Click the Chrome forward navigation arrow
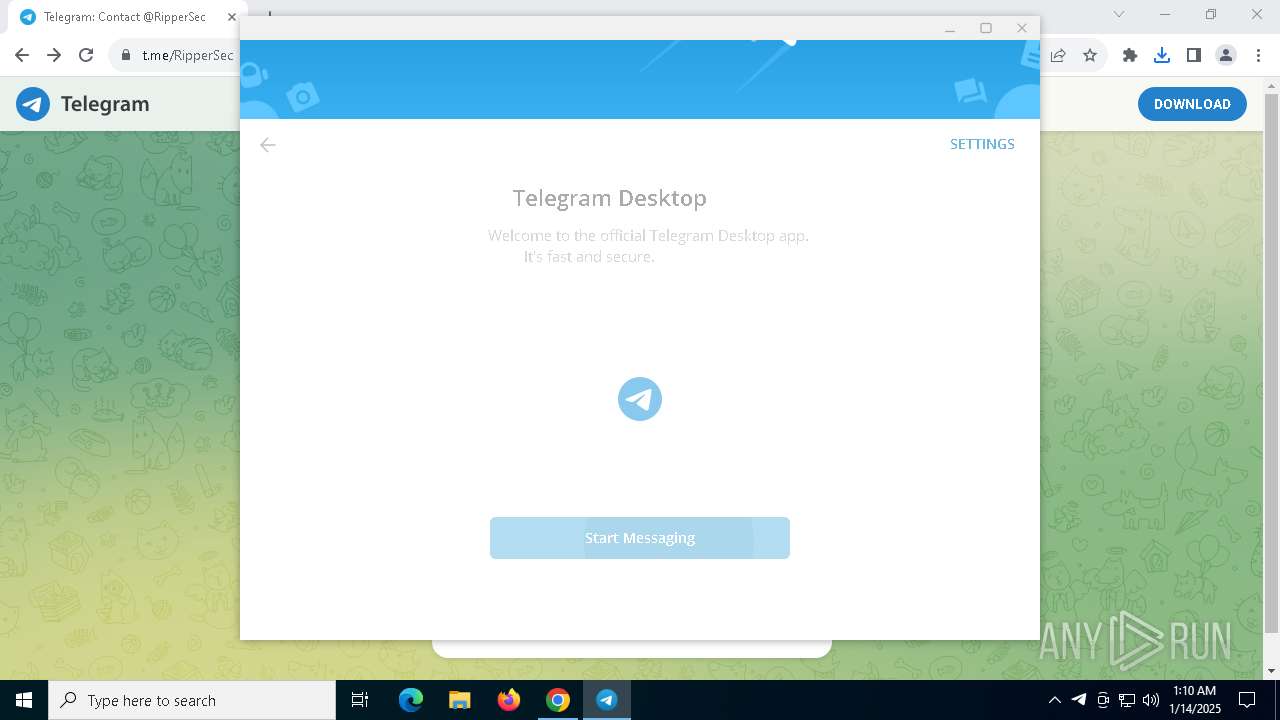Image resolution: width=1280 pixels, height=720 pixels. point(54,55)
